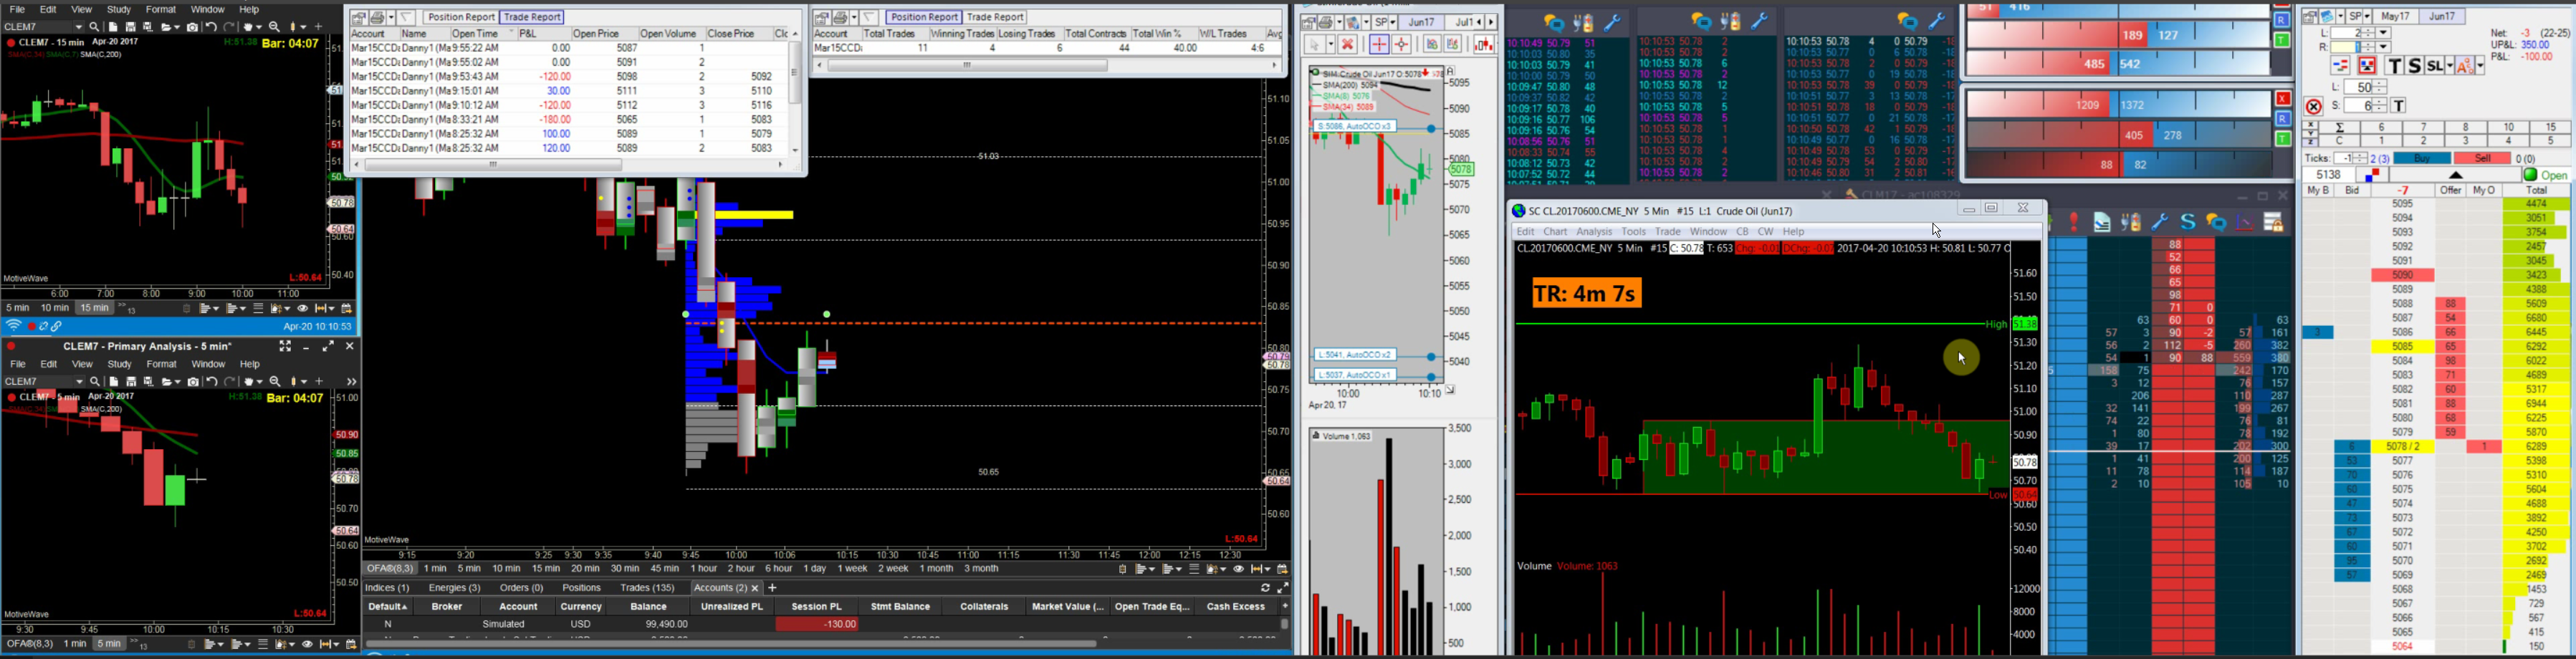This screenshot has width=2576, height=659.
Task: Click the printer icon in the Total Trades summary report window
Action: [841, 18]
